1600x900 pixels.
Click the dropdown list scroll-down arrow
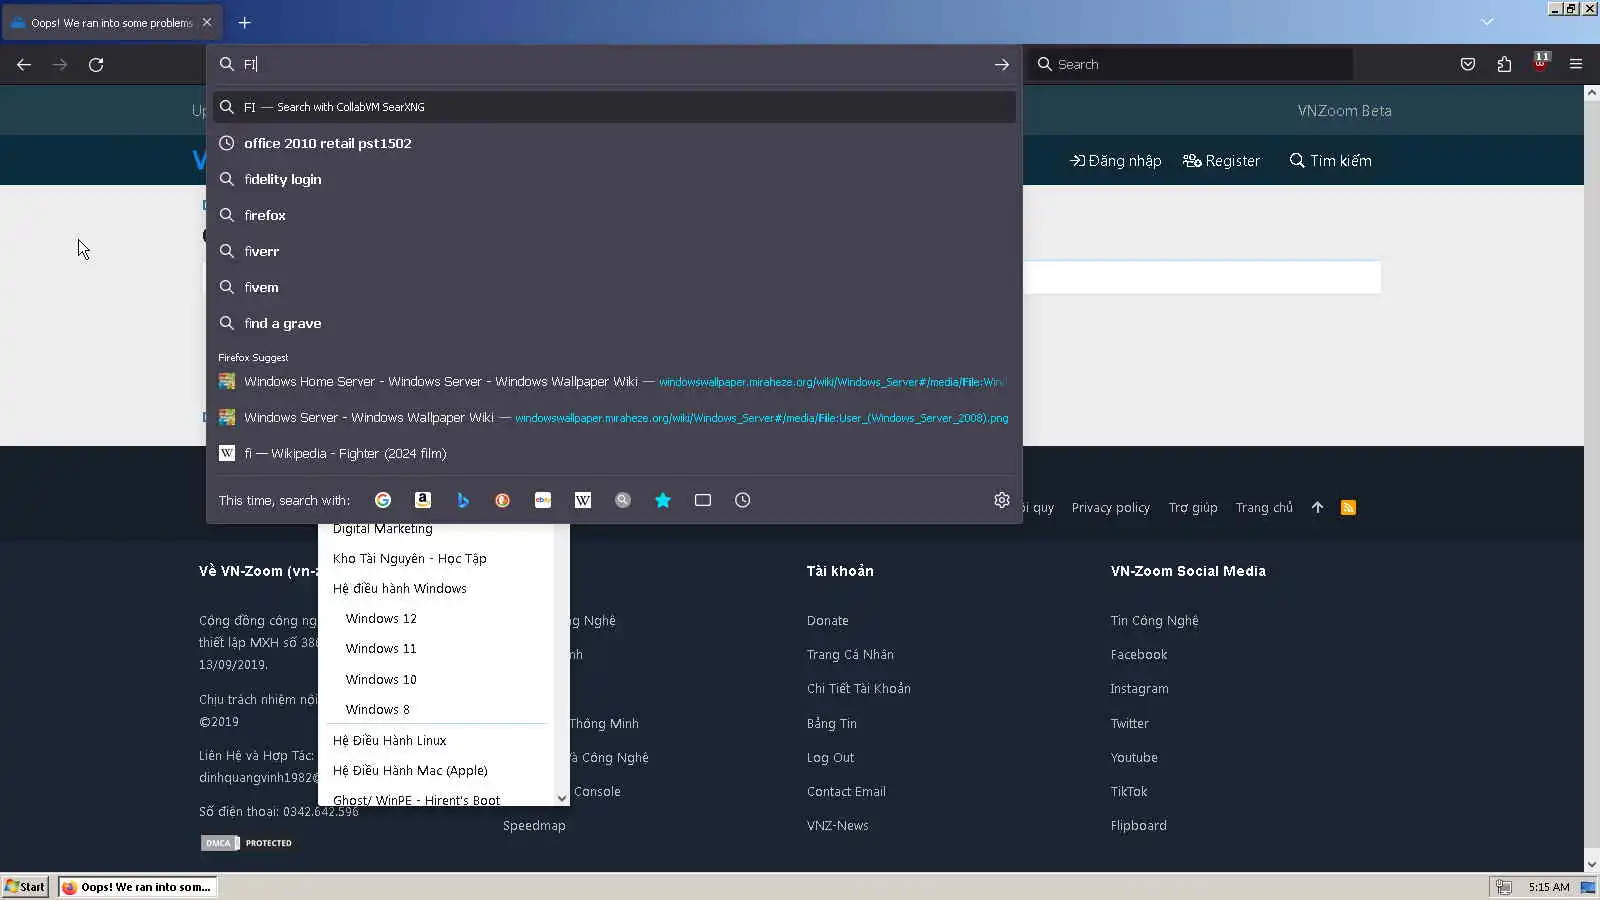pos(562,798)
